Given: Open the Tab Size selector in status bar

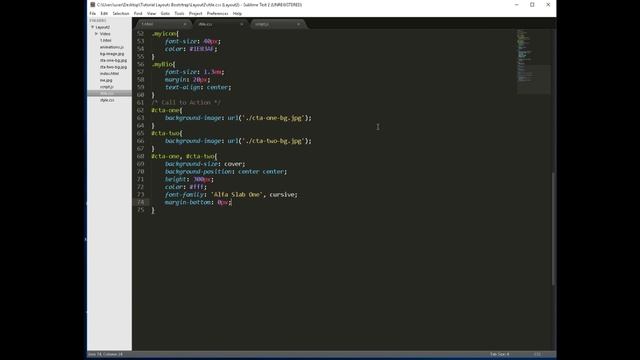Looking at the screenshot, I should coord(499,354).
